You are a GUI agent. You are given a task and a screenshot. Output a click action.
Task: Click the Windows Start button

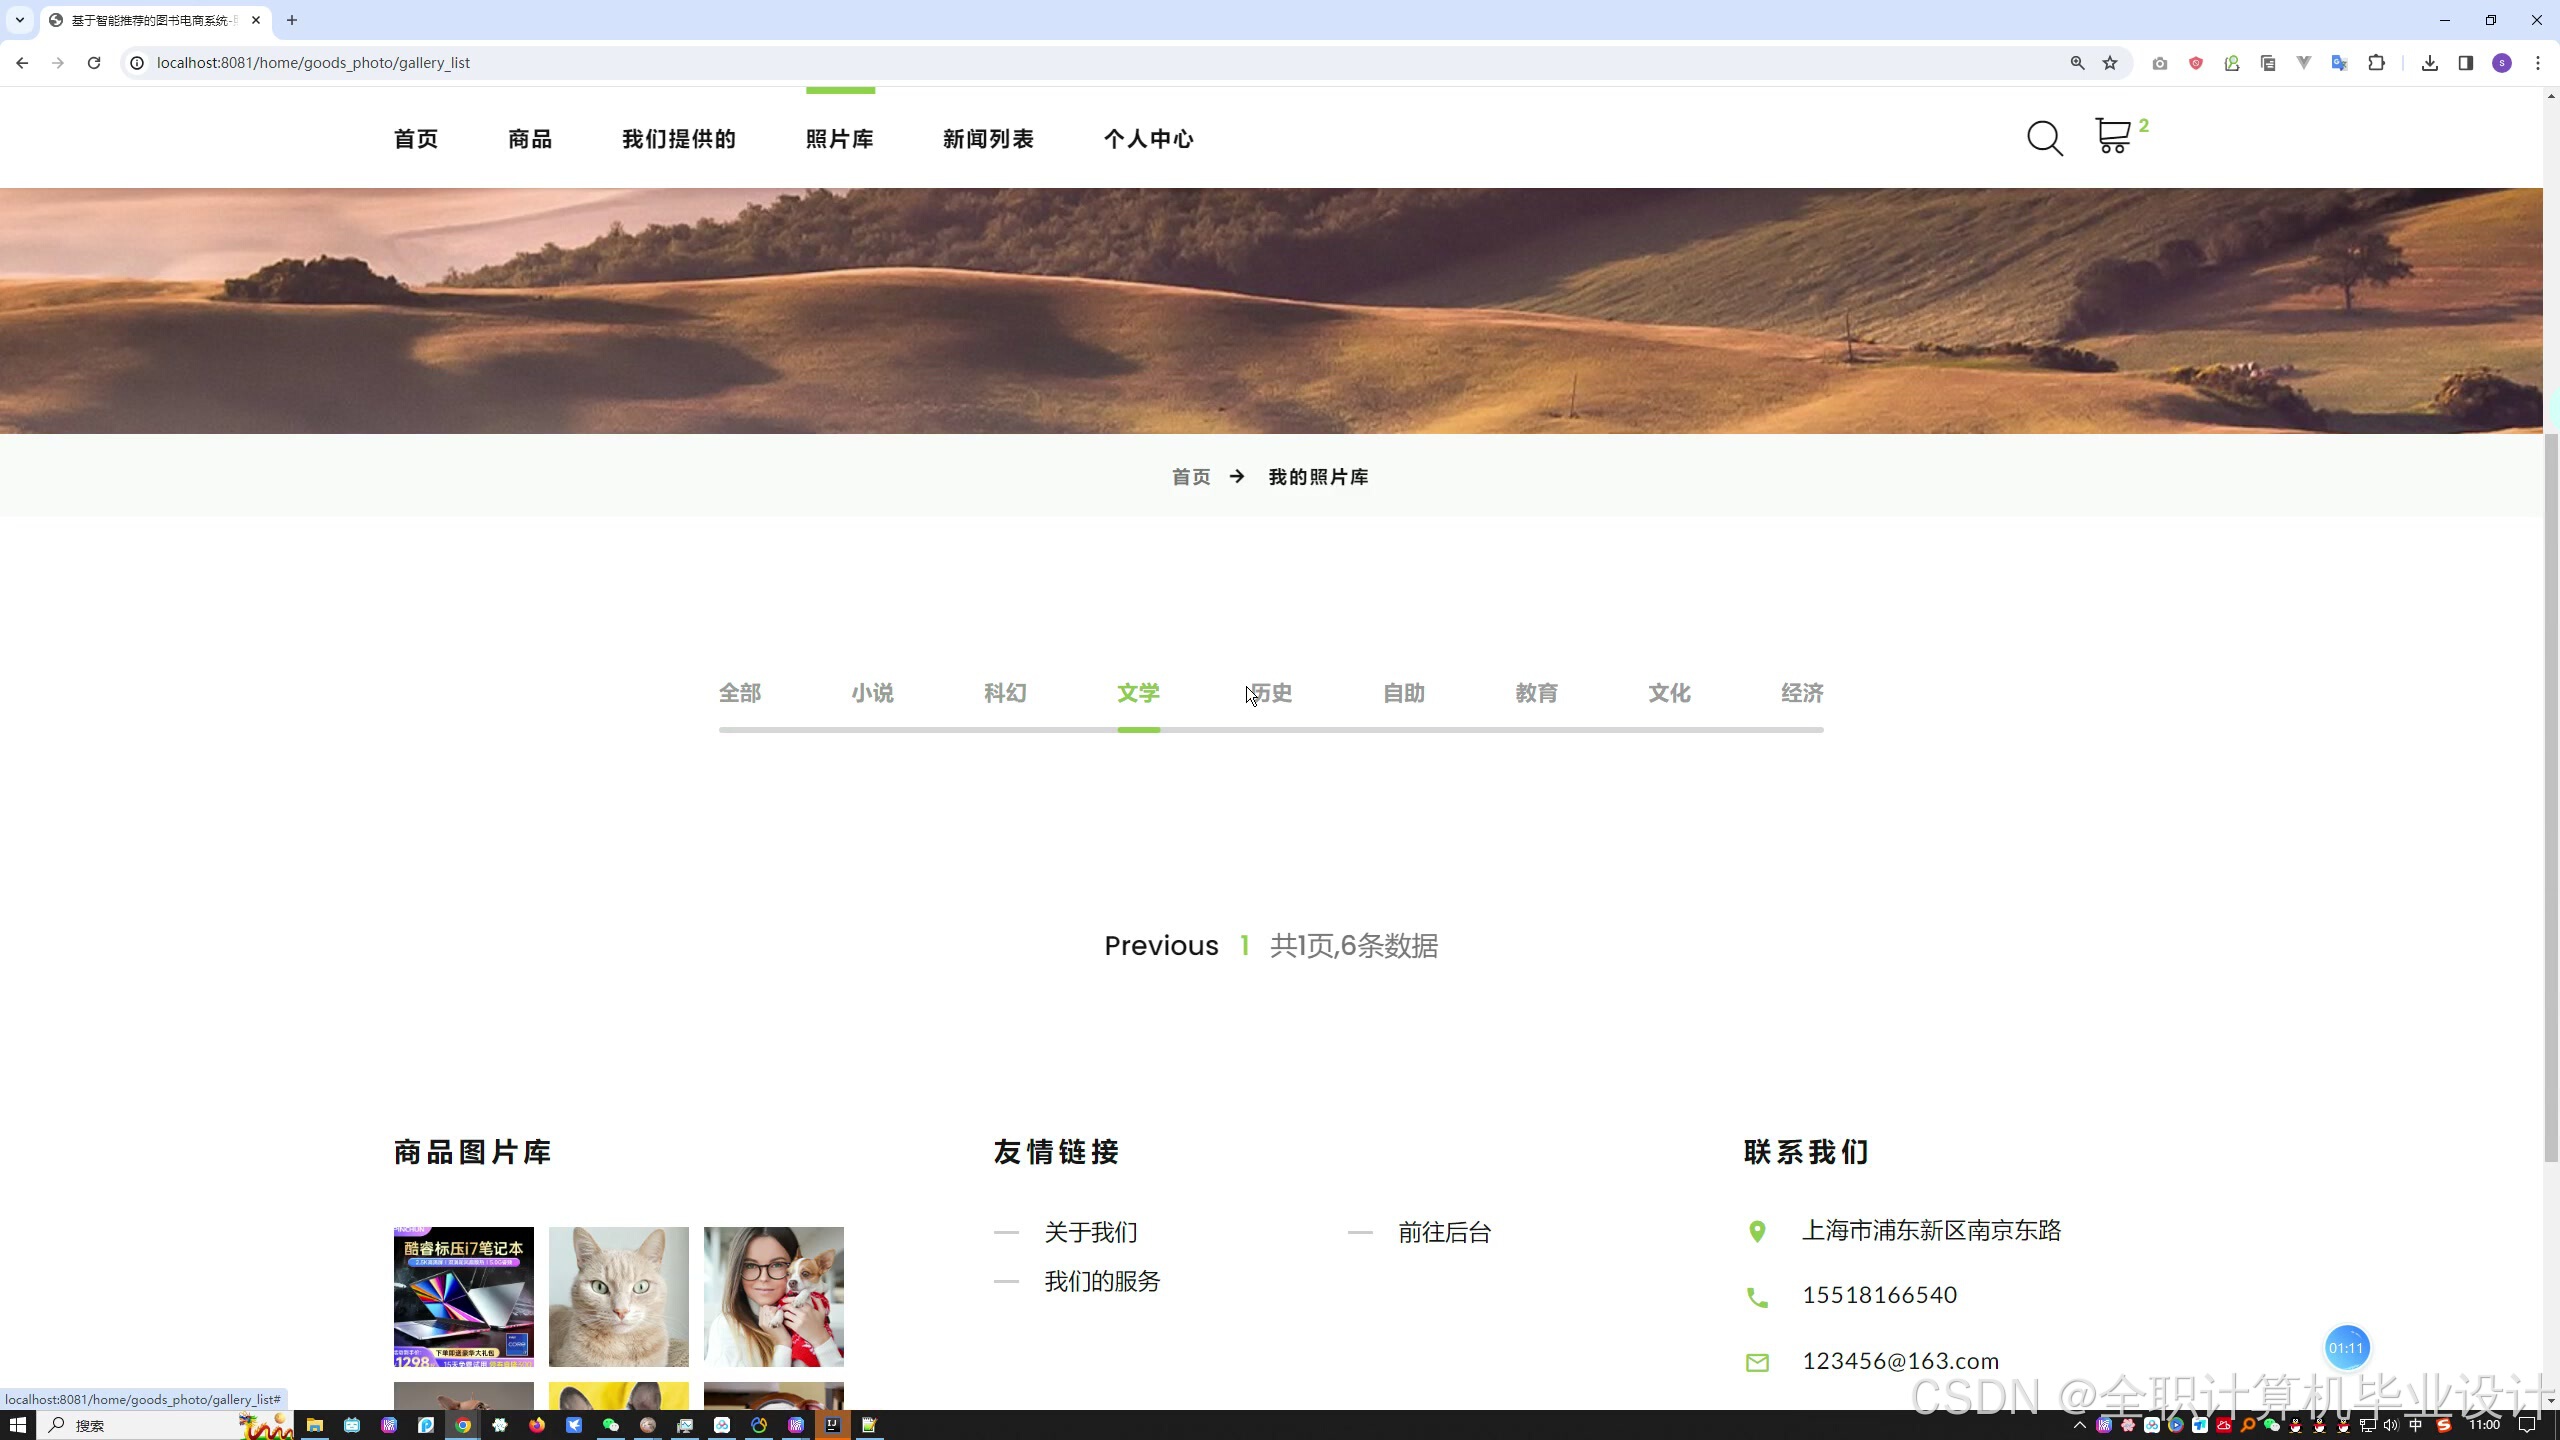click(17, 1425)
